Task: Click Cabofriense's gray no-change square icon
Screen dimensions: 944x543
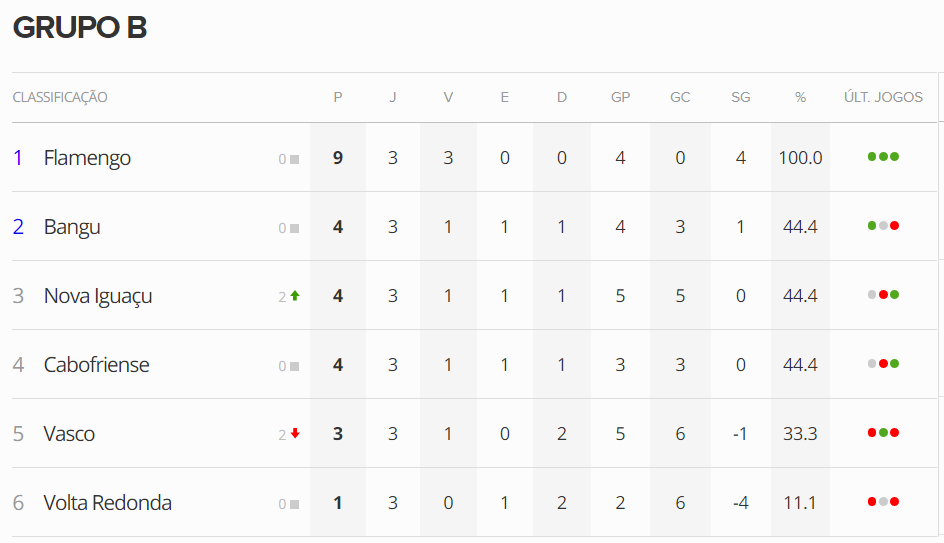Action: point(294,366)
